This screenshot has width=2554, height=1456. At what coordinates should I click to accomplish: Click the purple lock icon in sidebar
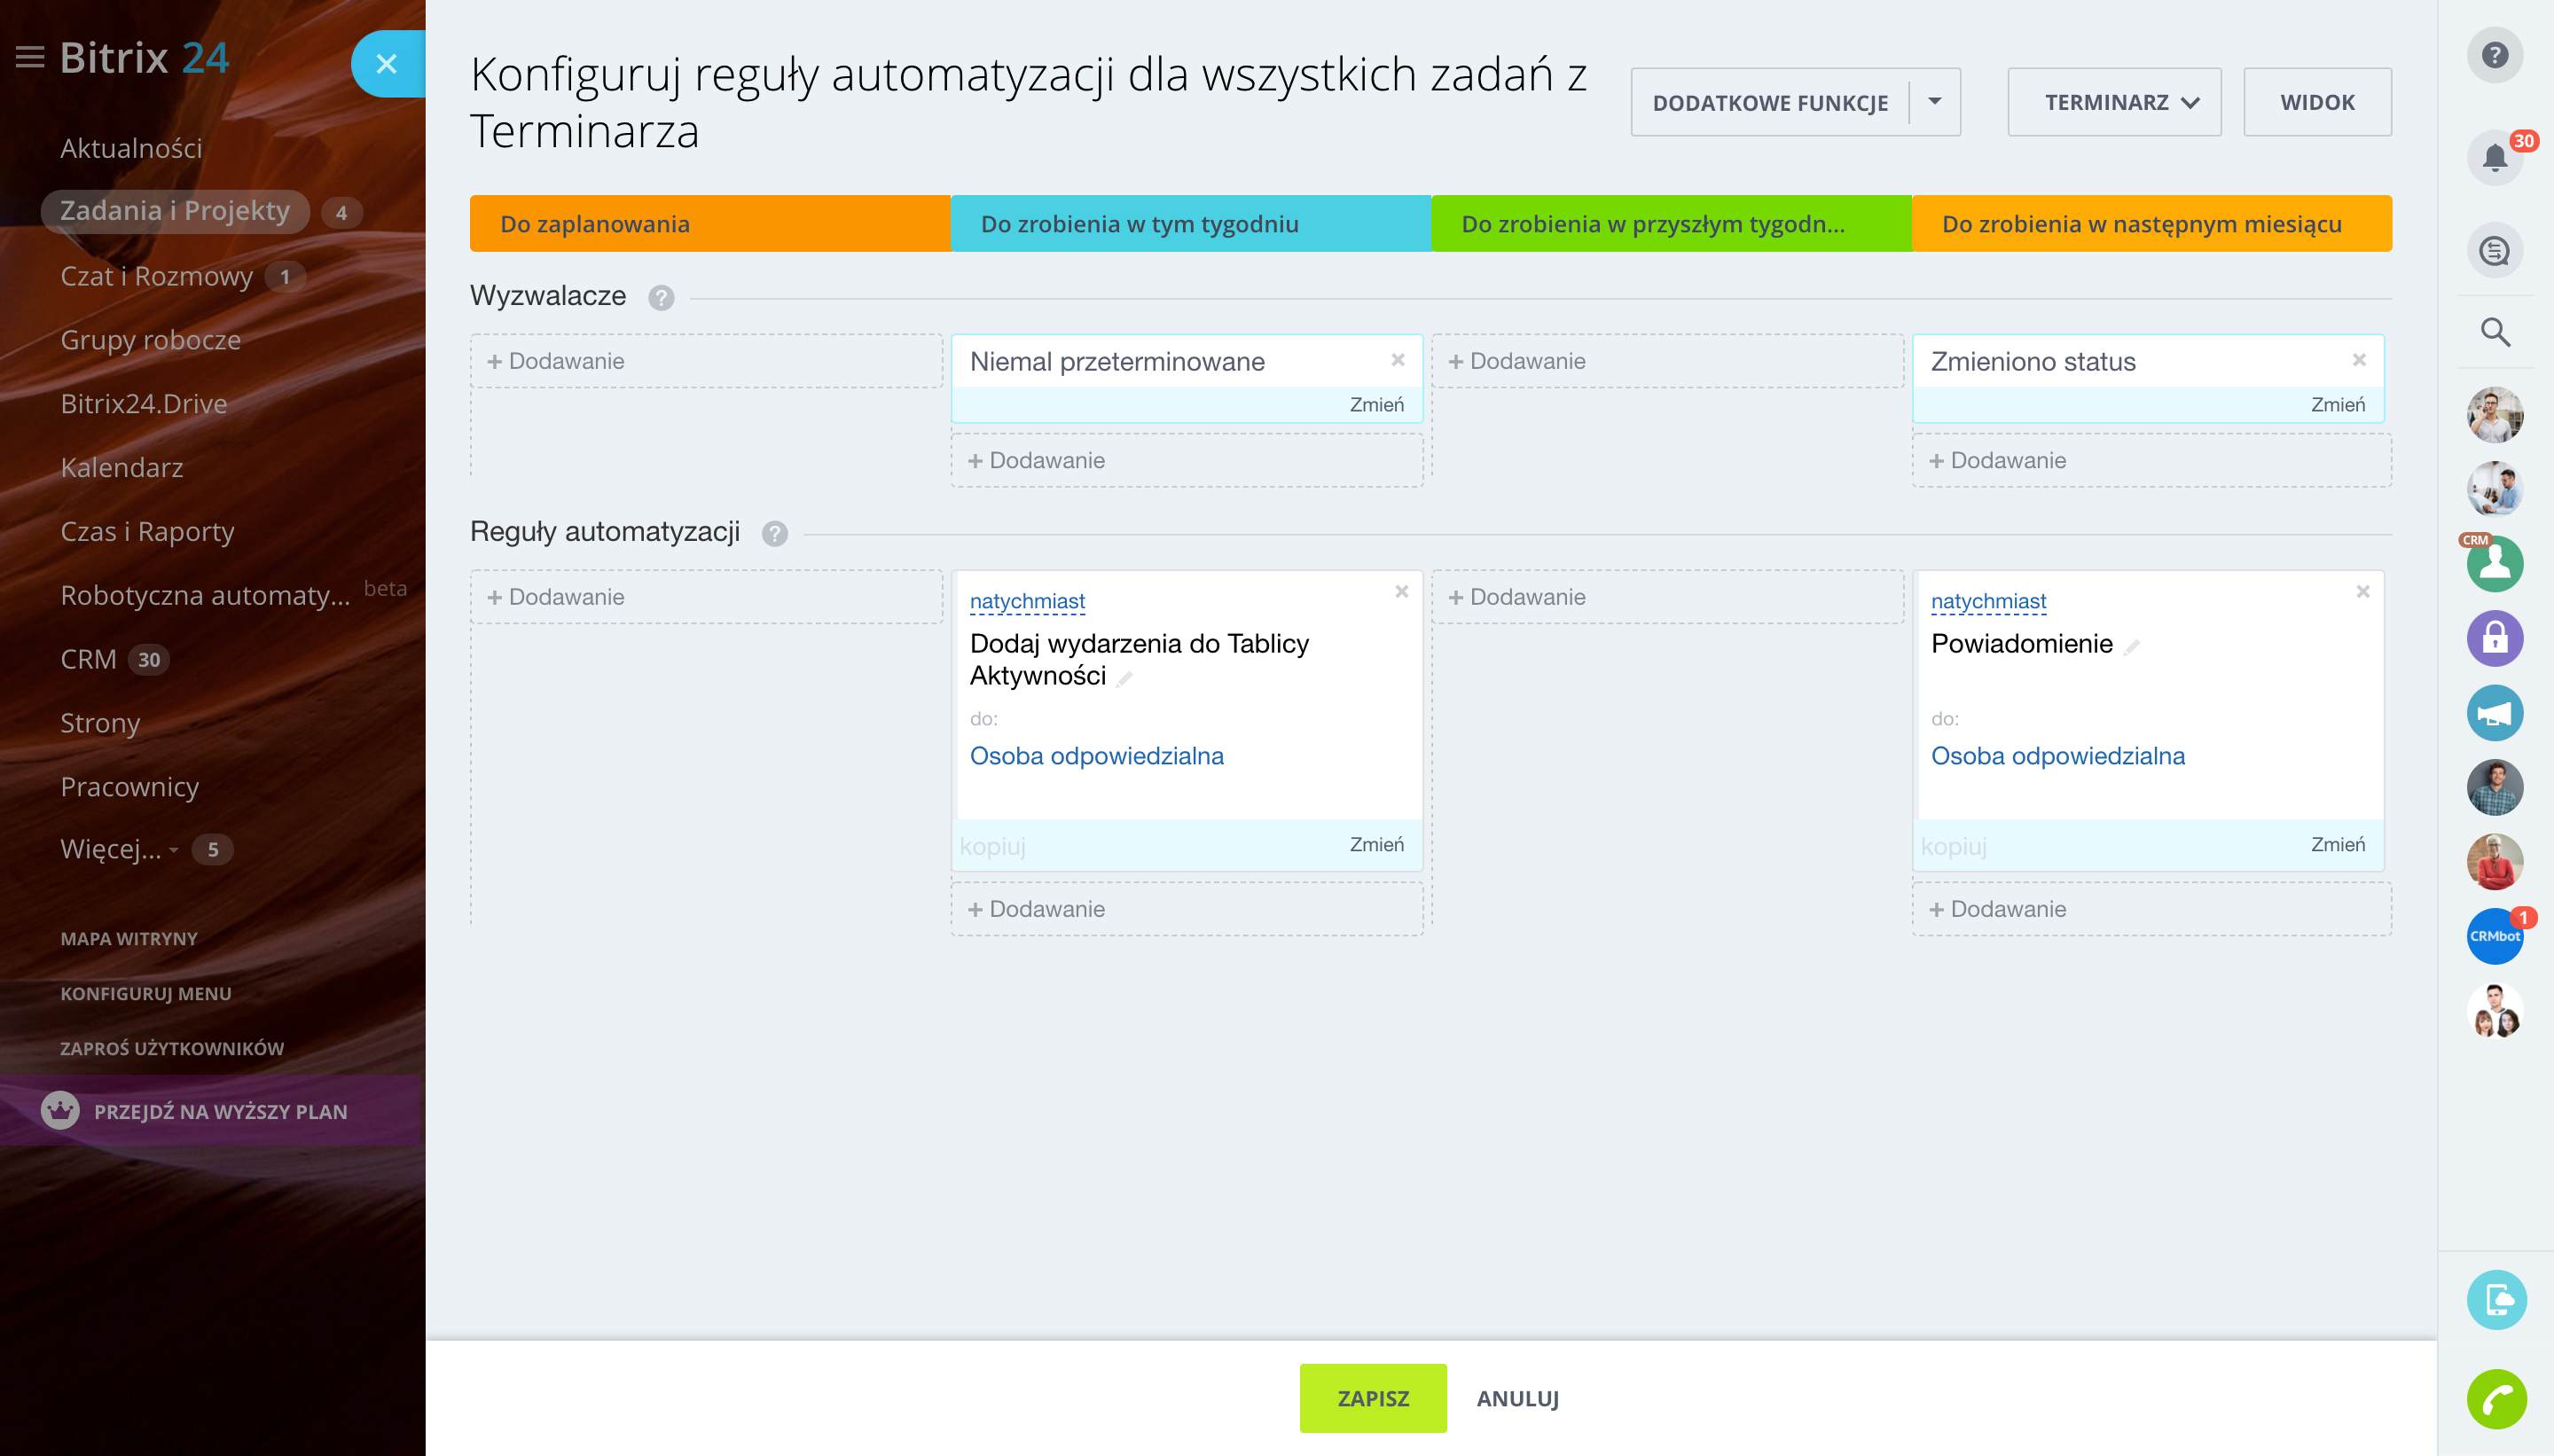click(x=2494, y=638)
